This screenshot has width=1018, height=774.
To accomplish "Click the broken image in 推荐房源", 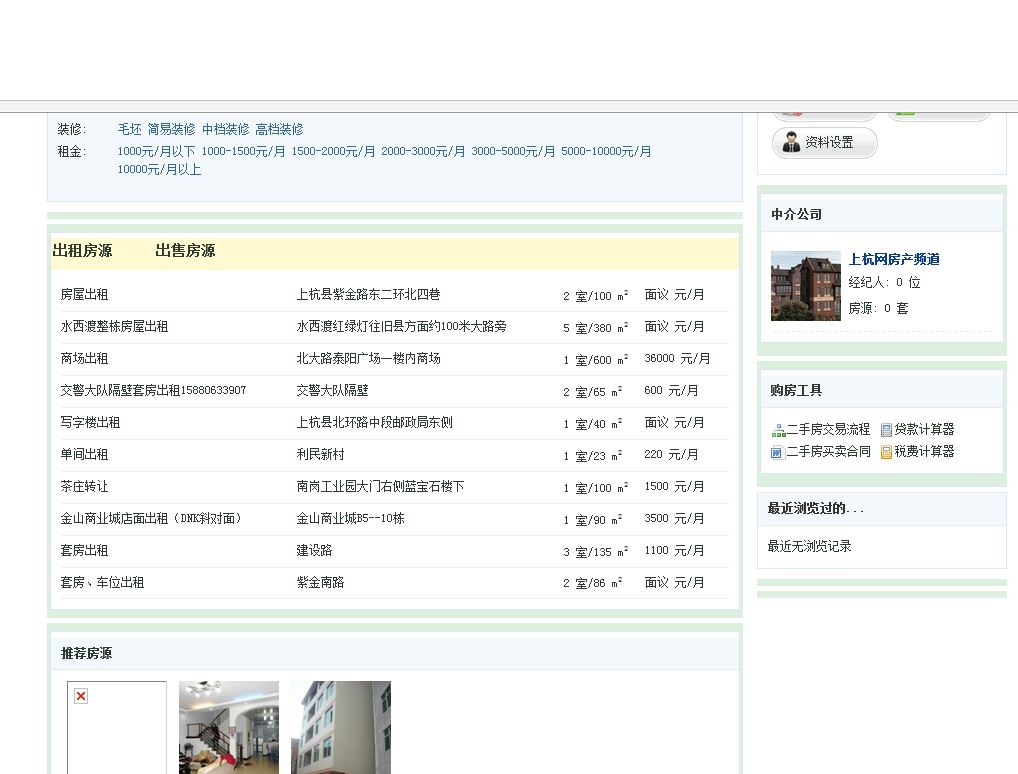I will coord(117,727).
